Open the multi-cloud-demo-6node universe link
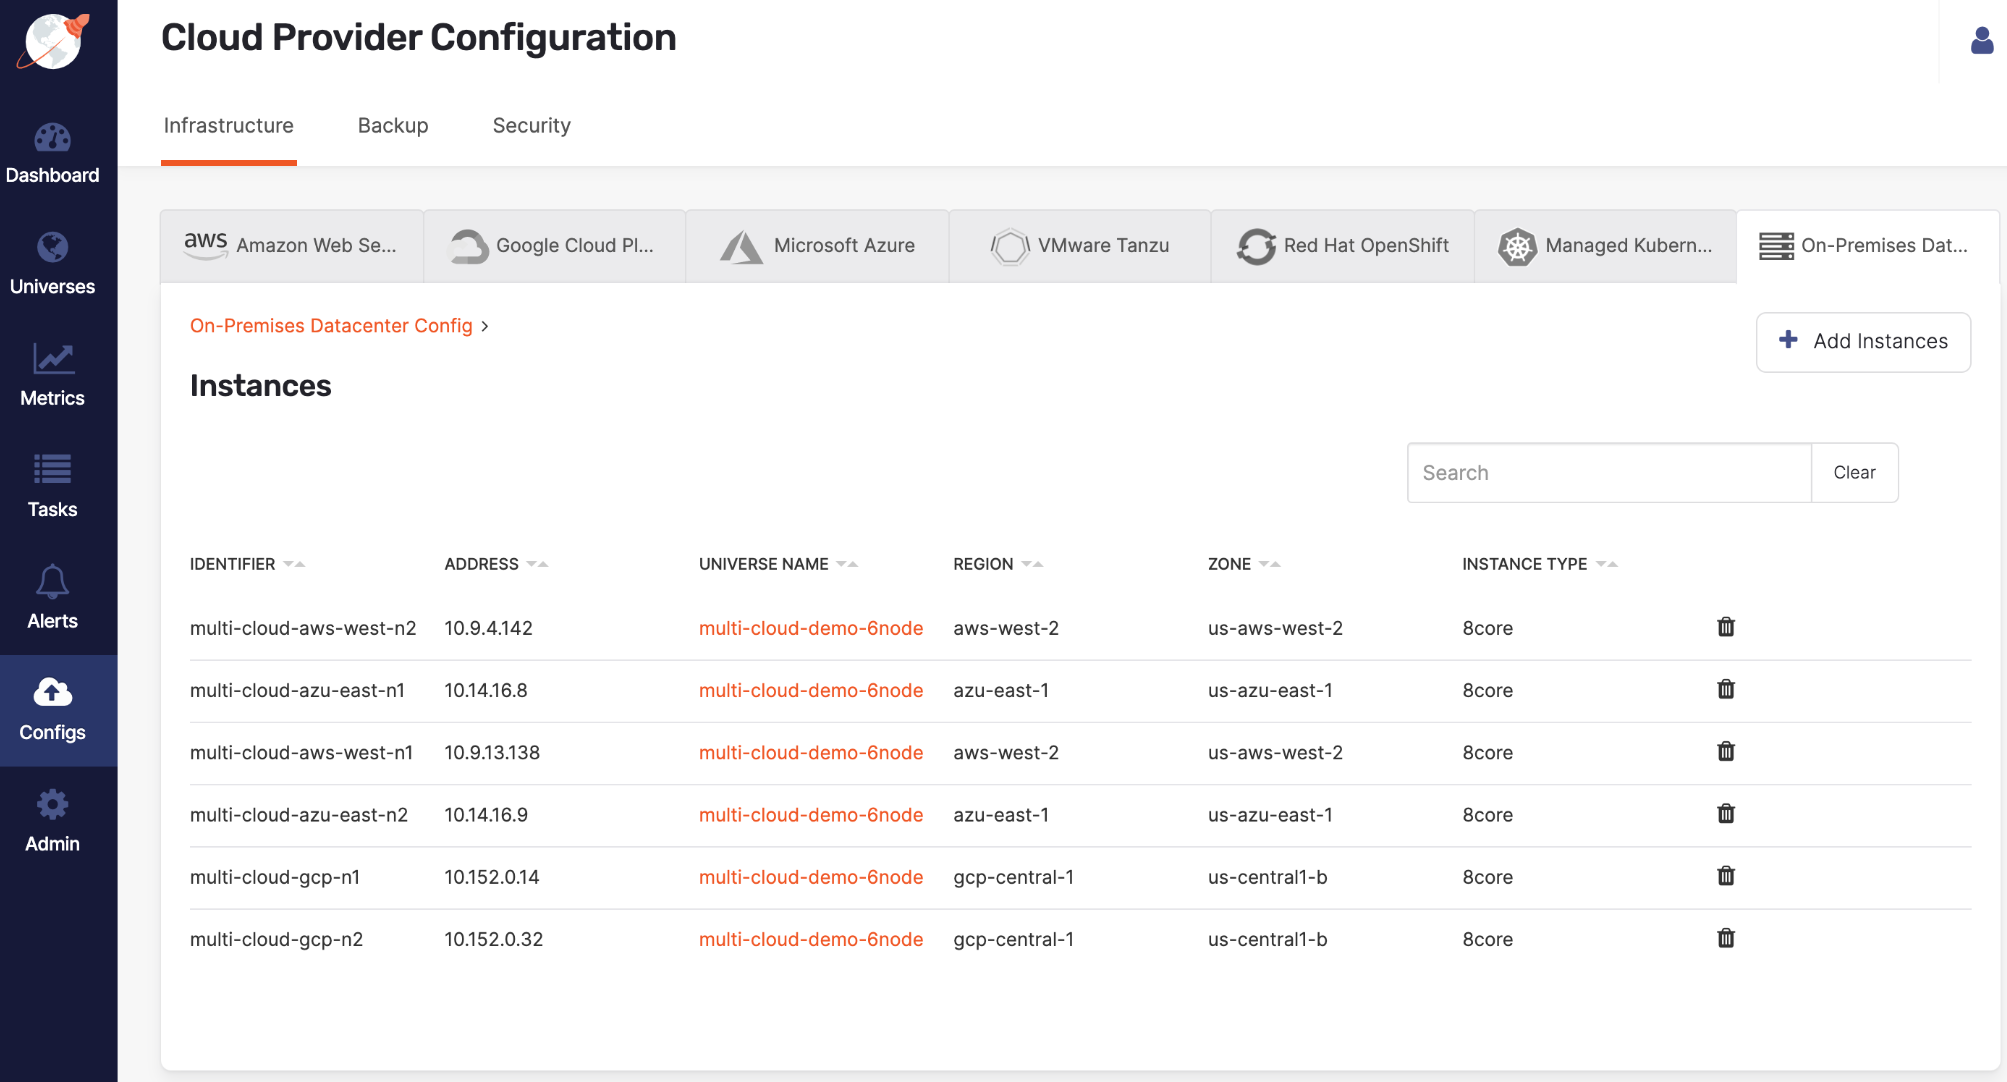 coord(810,628)
